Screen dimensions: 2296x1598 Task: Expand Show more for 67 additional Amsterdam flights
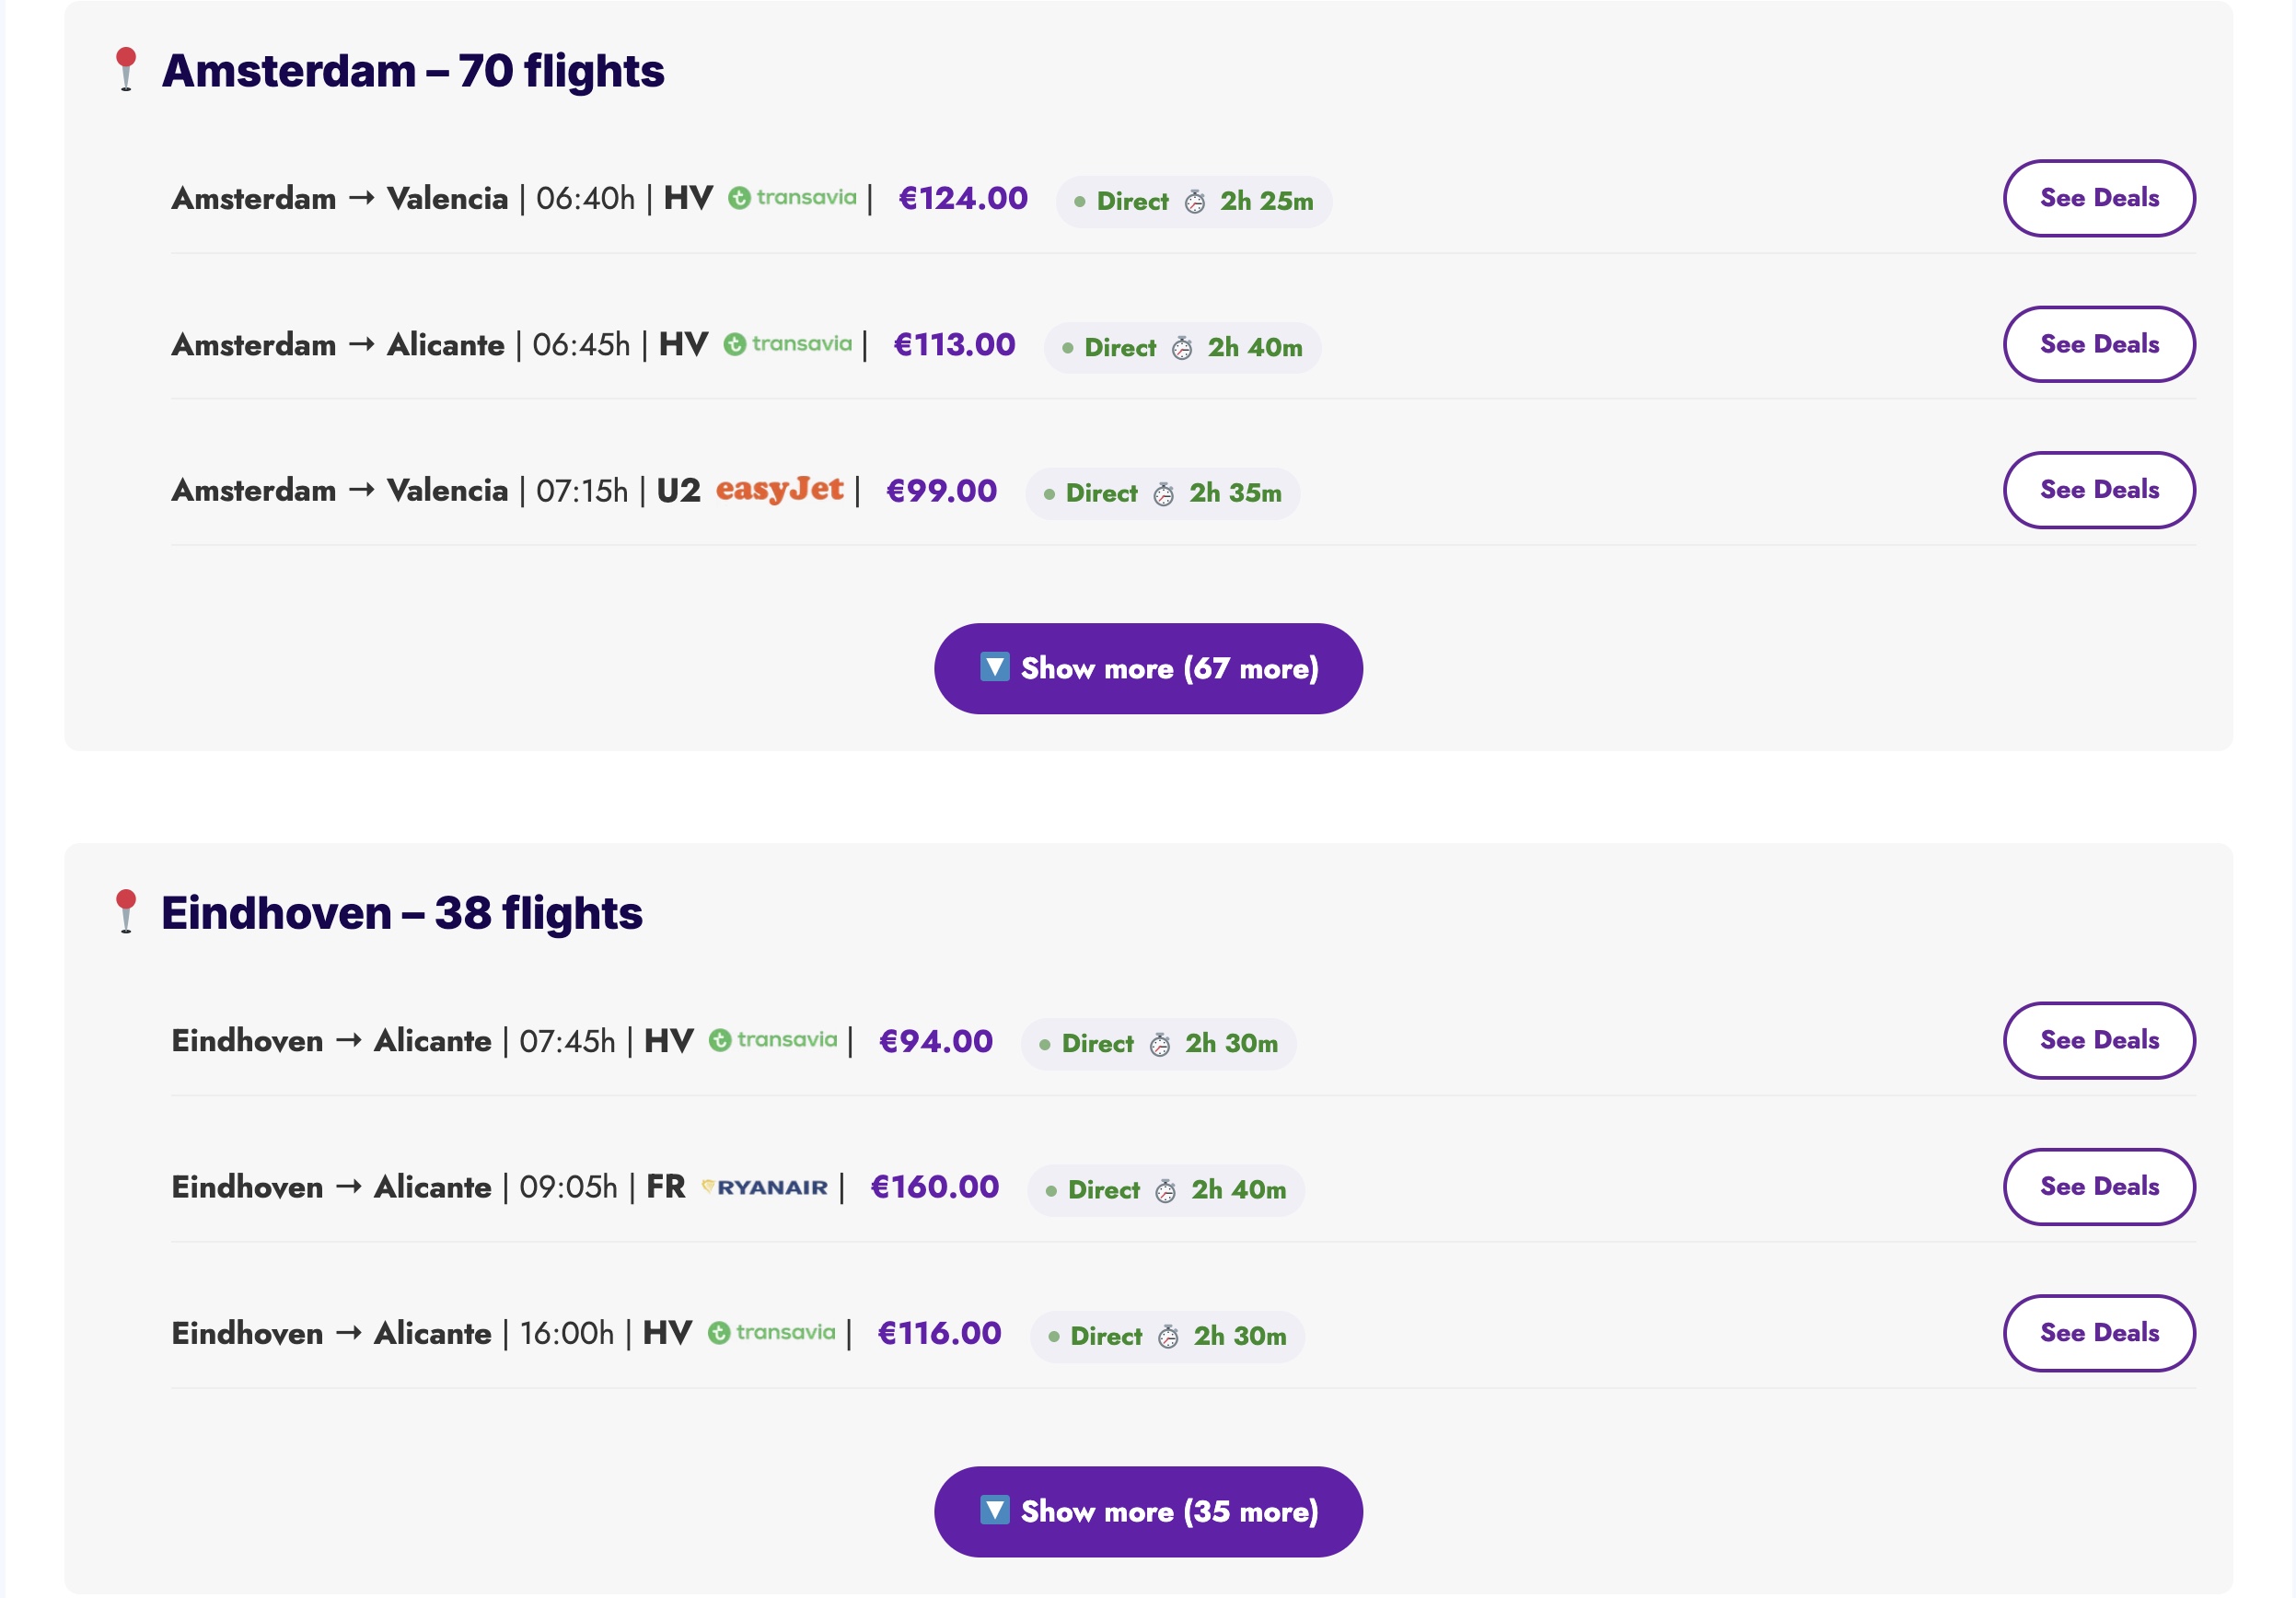[x=1148, y=668]
